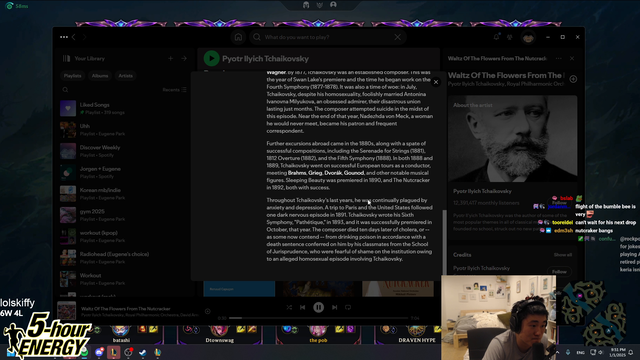Skip to previous track
Image resolution: width=640 pixels, height=360 pixels.
click(x=302, y=307)
